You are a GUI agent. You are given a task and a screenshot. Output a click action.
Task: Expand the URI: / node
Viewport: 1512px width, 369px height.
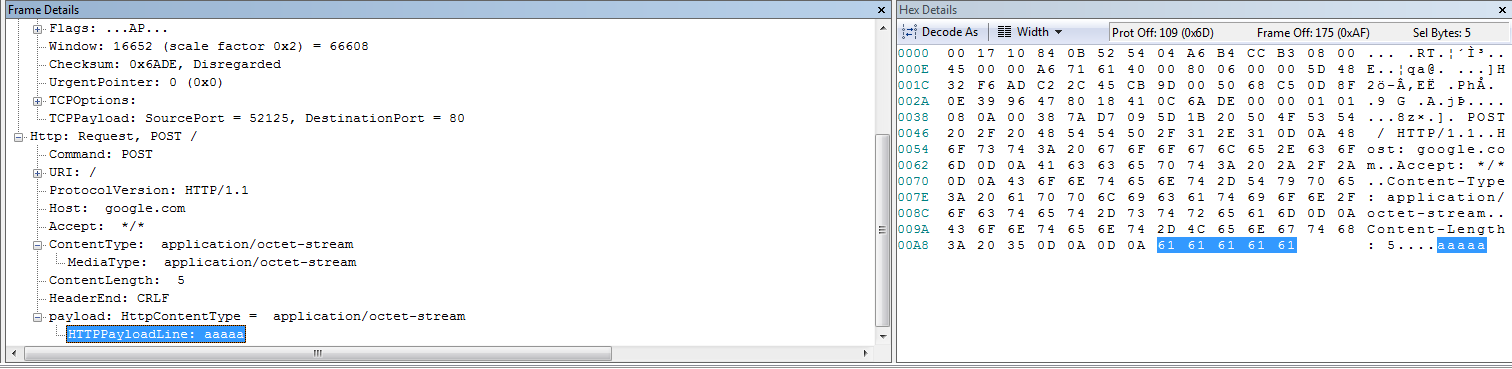[38, 172]
